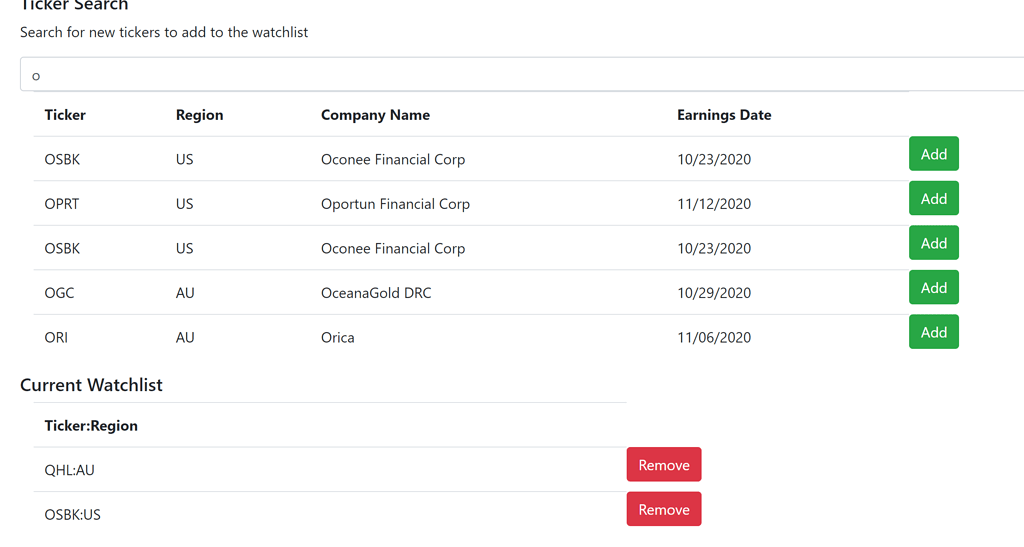Select the OSBK:US watchlist entry
The width and height of the screenshot is (1024, 547).
pyautogui.click(x=72, y=514)
